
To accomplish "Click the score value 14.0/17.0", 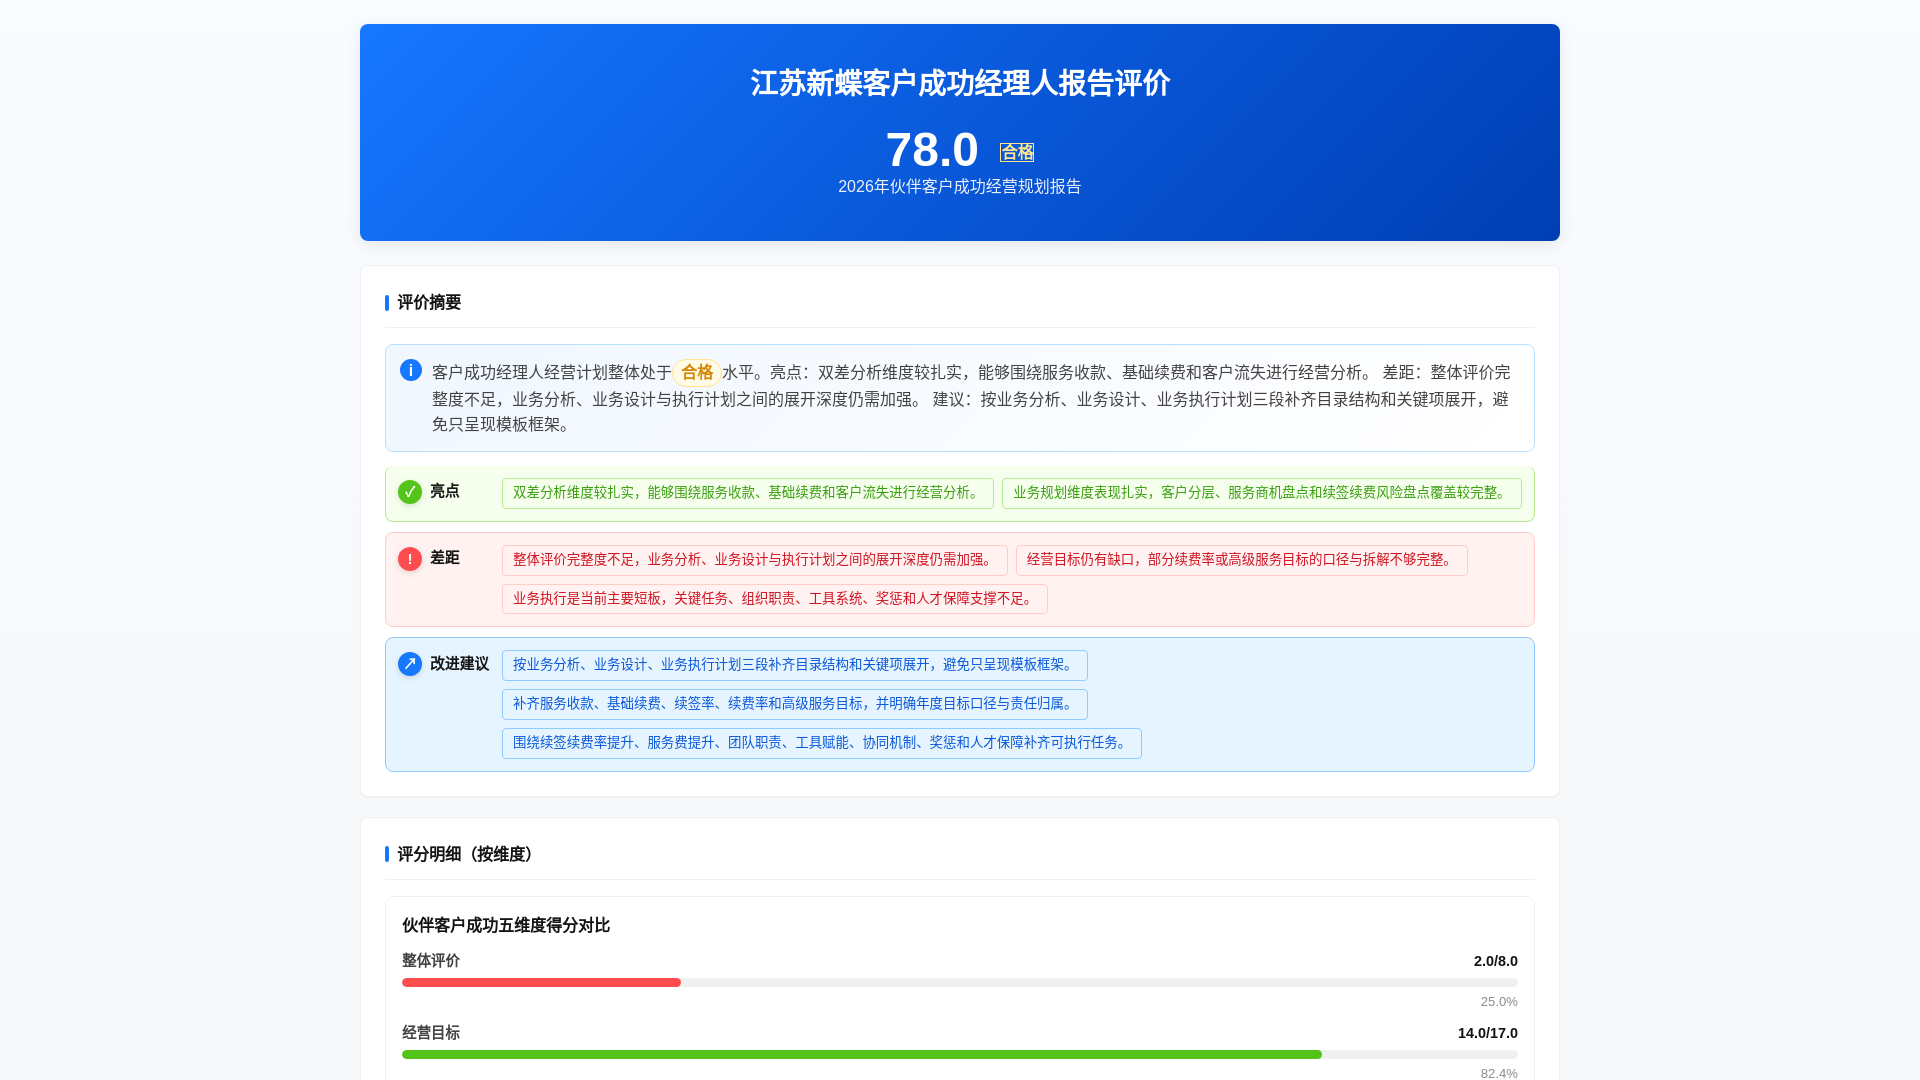I will 1488,1033.
